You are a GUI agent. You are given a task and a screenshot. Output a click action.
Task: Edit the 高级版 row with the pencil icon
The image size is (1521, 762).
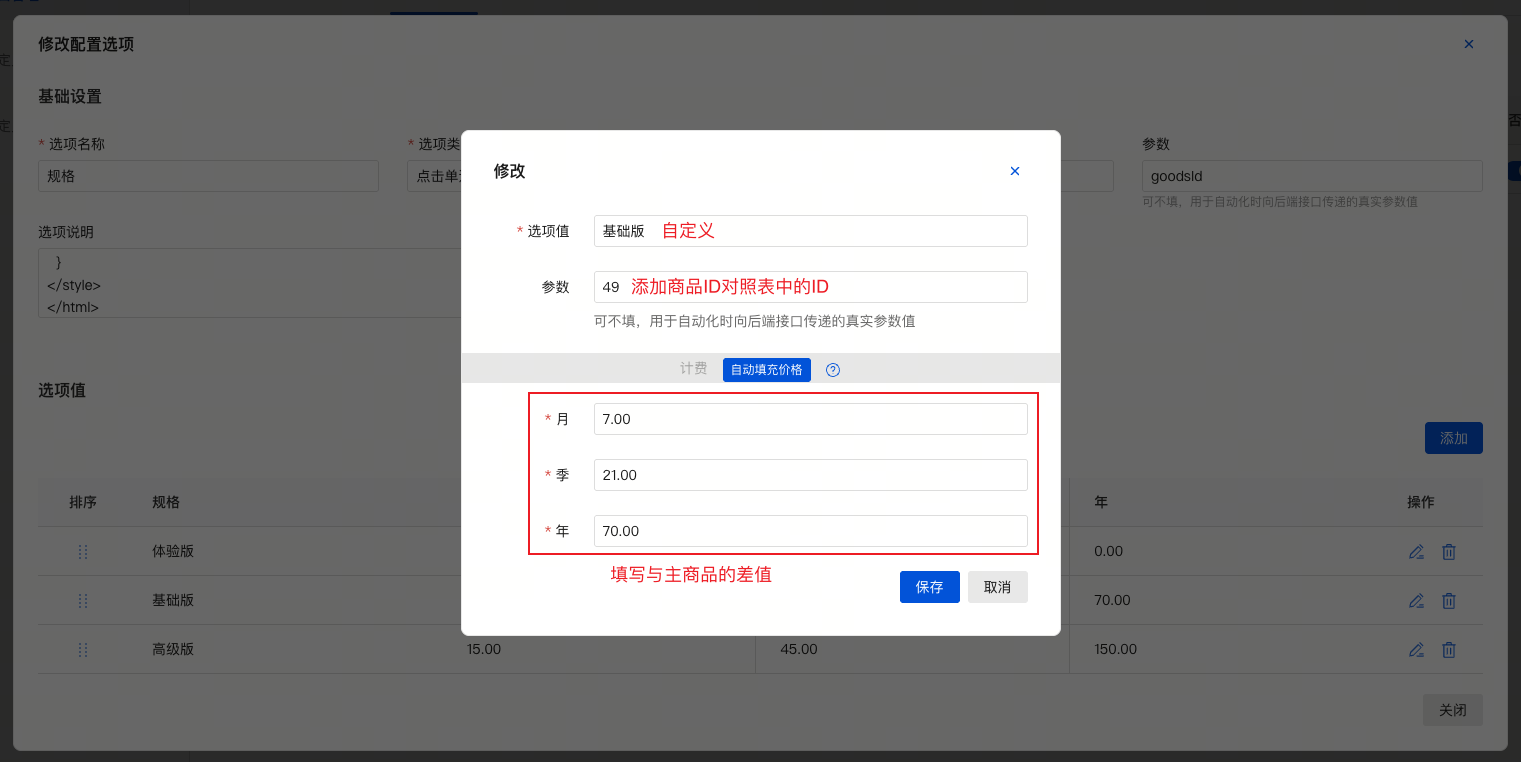point(1416,650)
